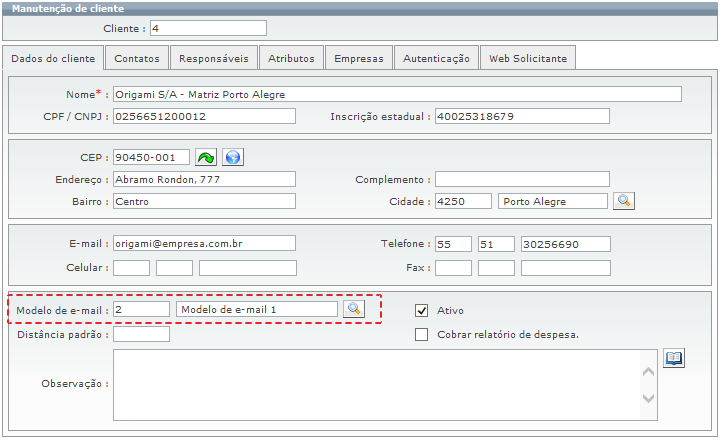Click Telefone country code field 55

(453, 244)
